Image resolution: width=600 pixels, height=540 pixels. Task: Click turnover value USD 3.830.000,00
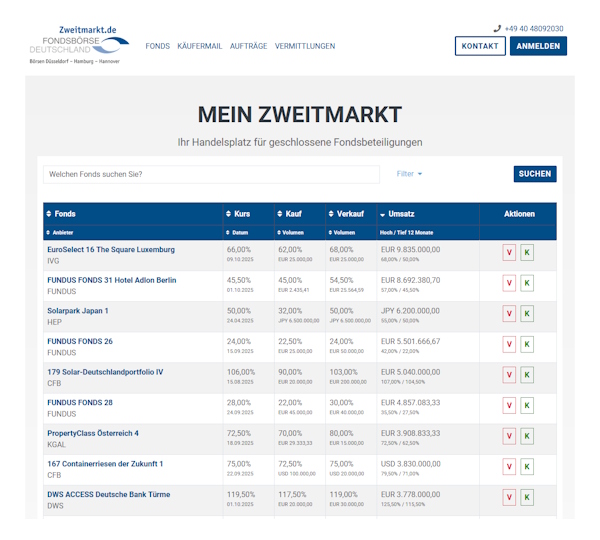411,464
